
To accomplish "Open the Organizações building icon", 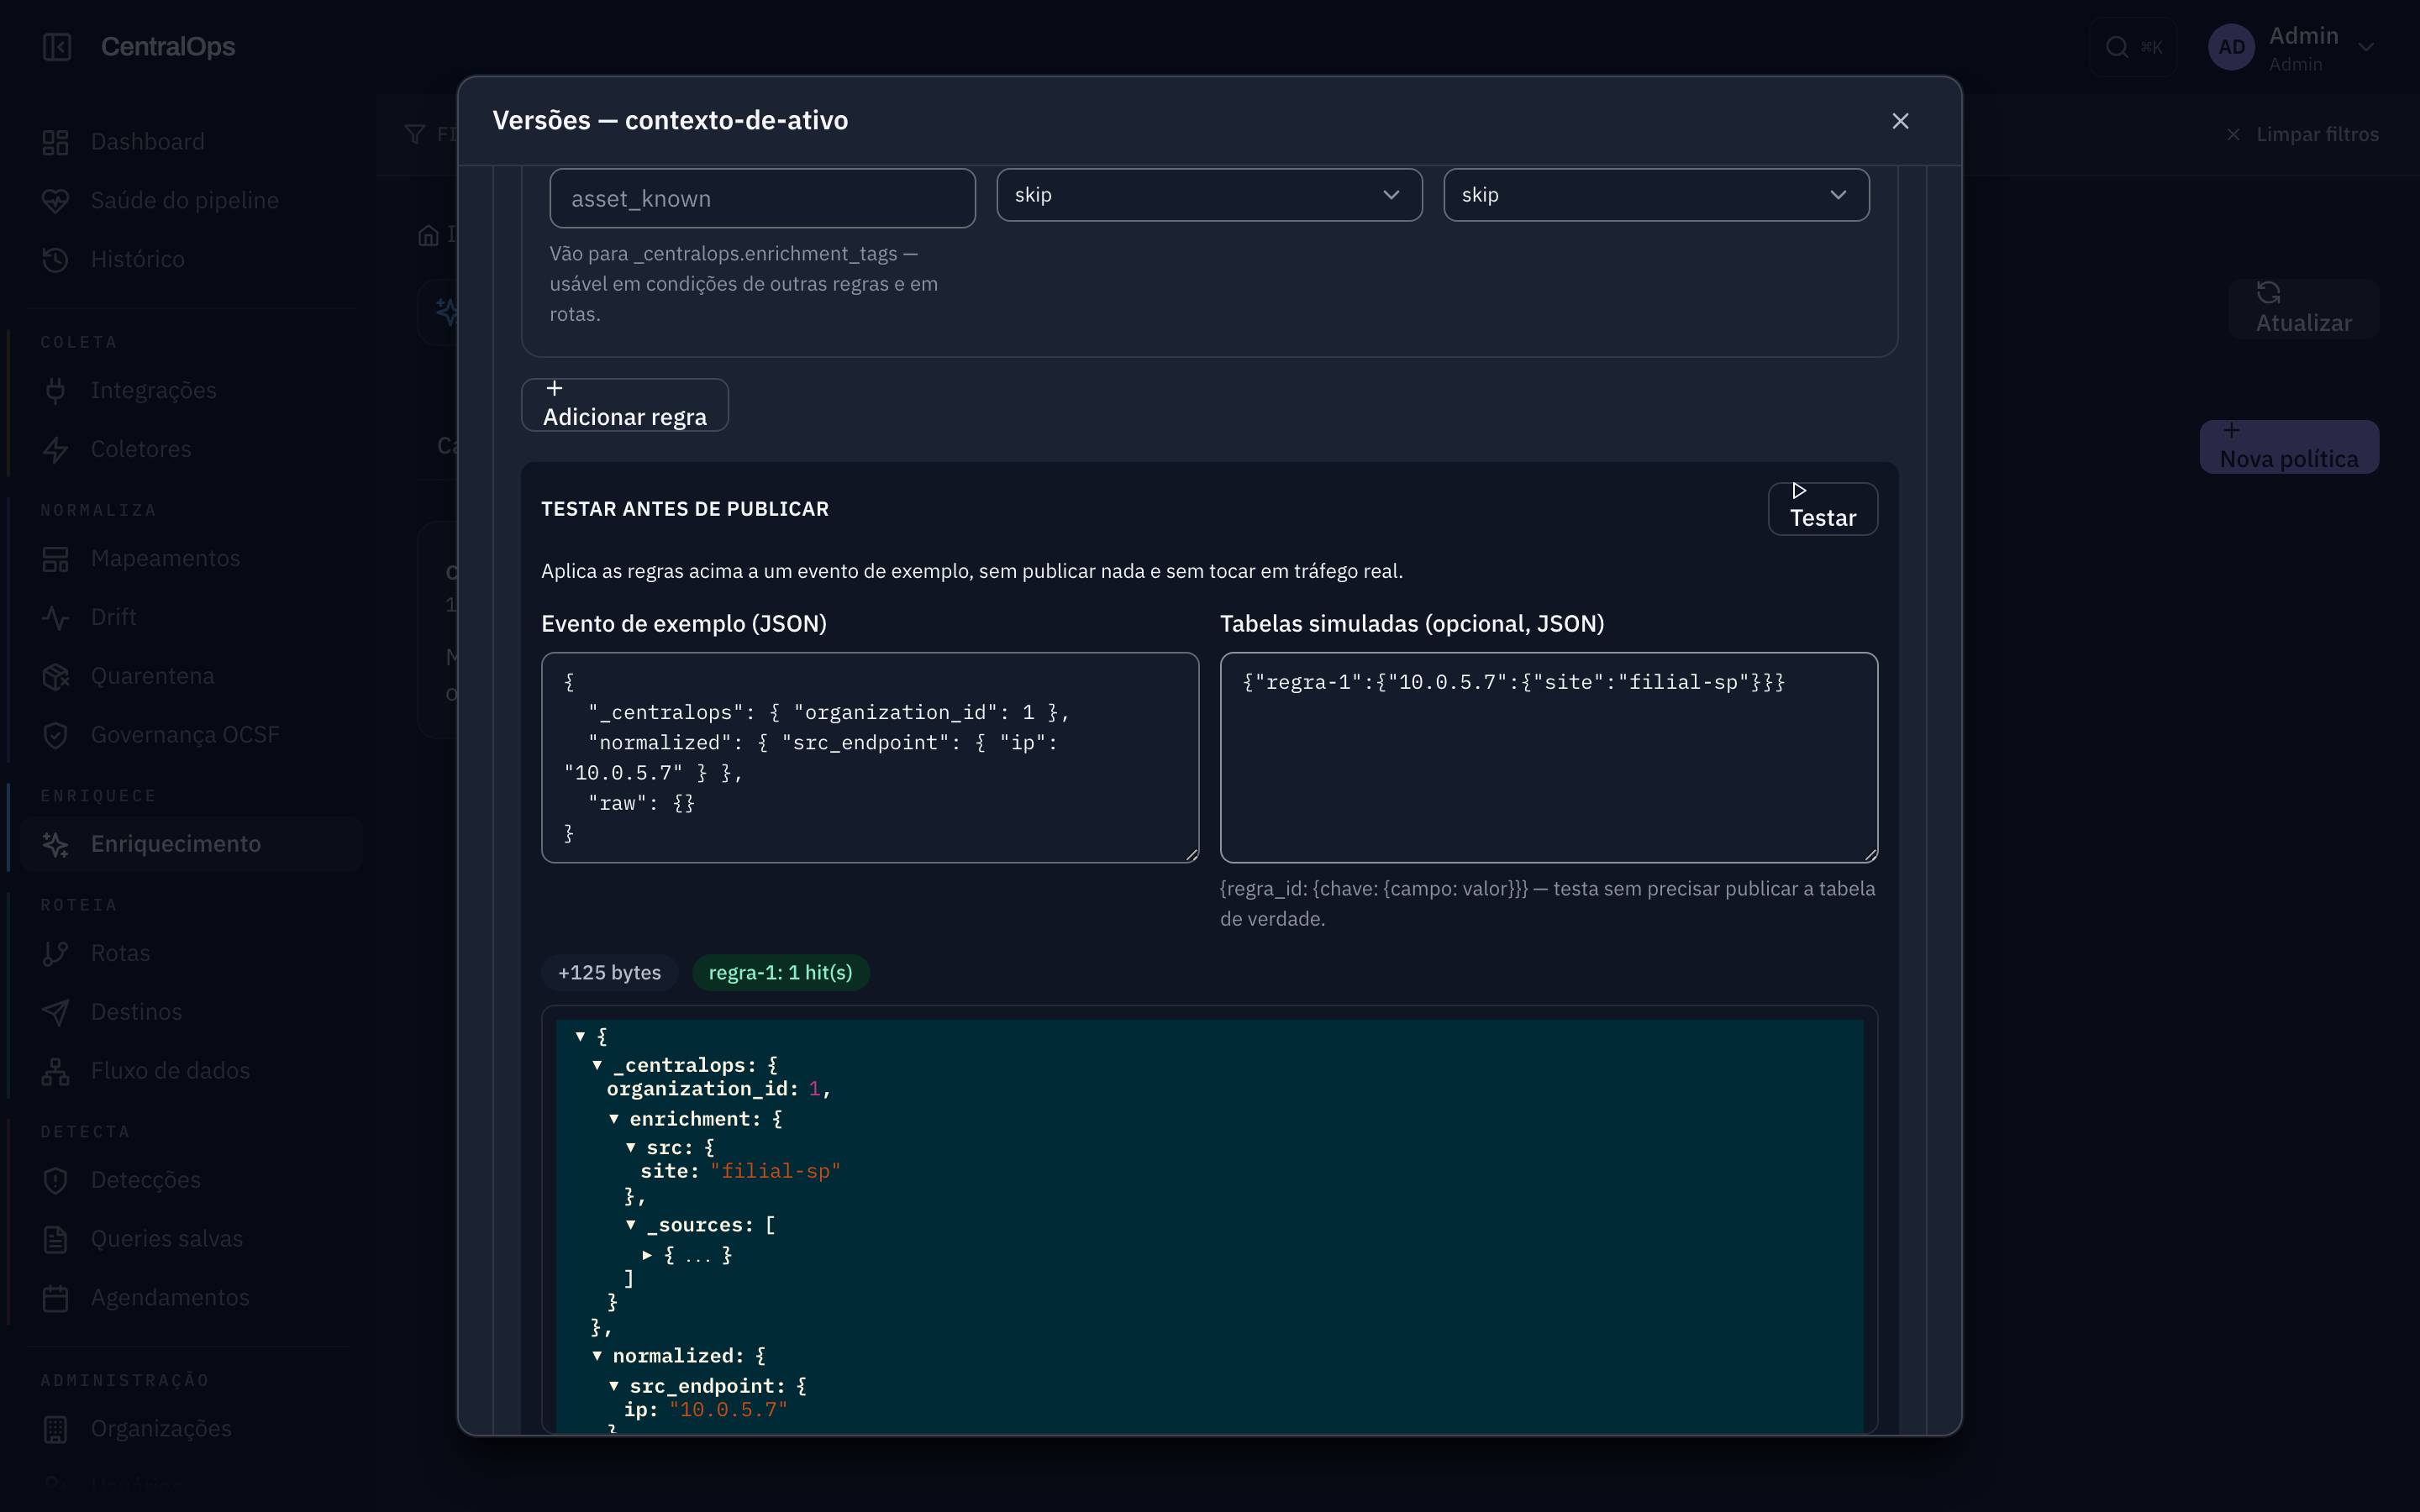I will [x=55, y=1430].
